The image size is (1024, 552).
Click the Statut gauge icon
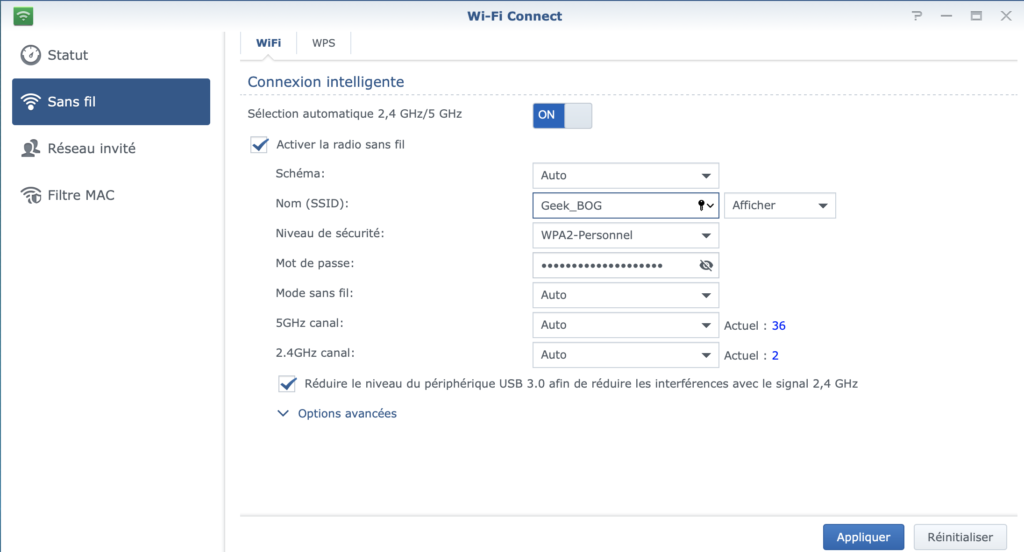click(30, 55)
